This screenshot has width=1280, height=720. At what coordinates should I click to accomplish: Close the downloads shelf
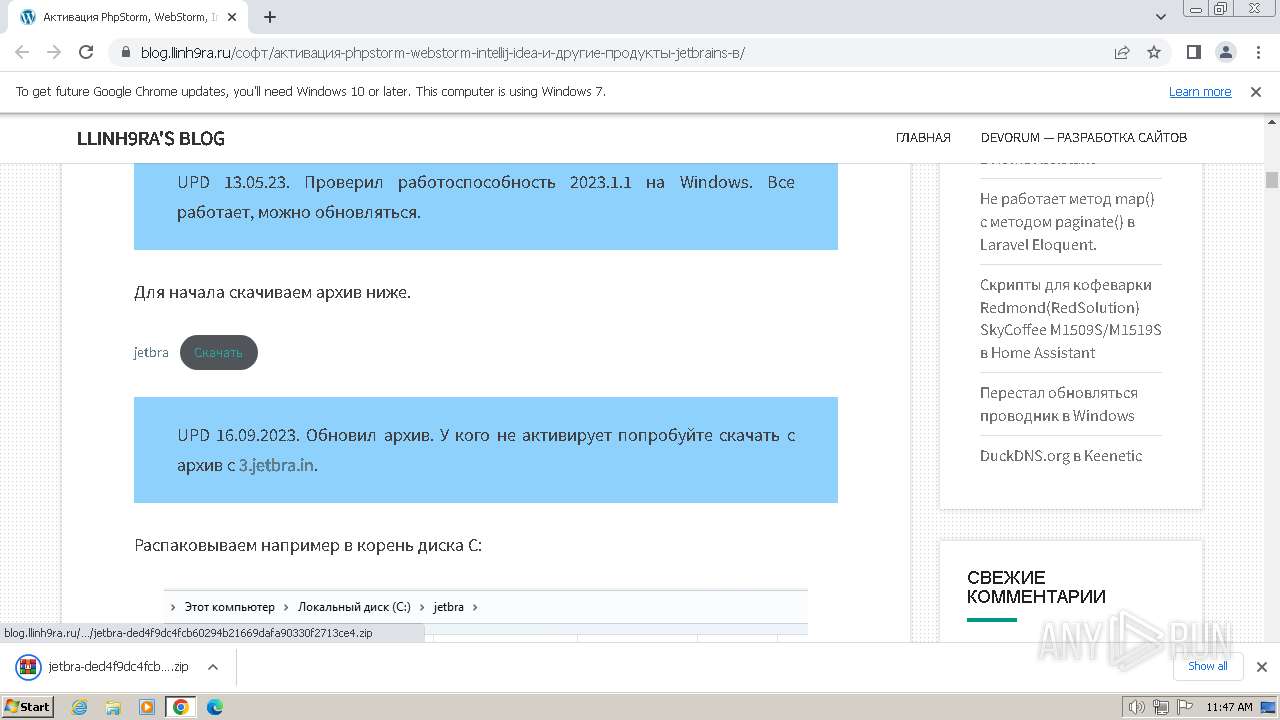point(1262,667)
